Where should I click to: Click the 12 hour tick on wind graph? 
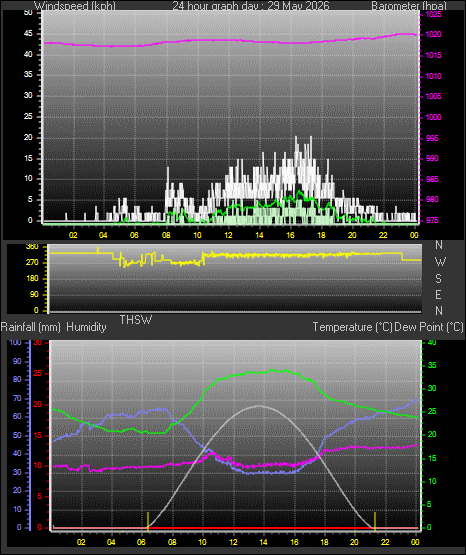228,235
